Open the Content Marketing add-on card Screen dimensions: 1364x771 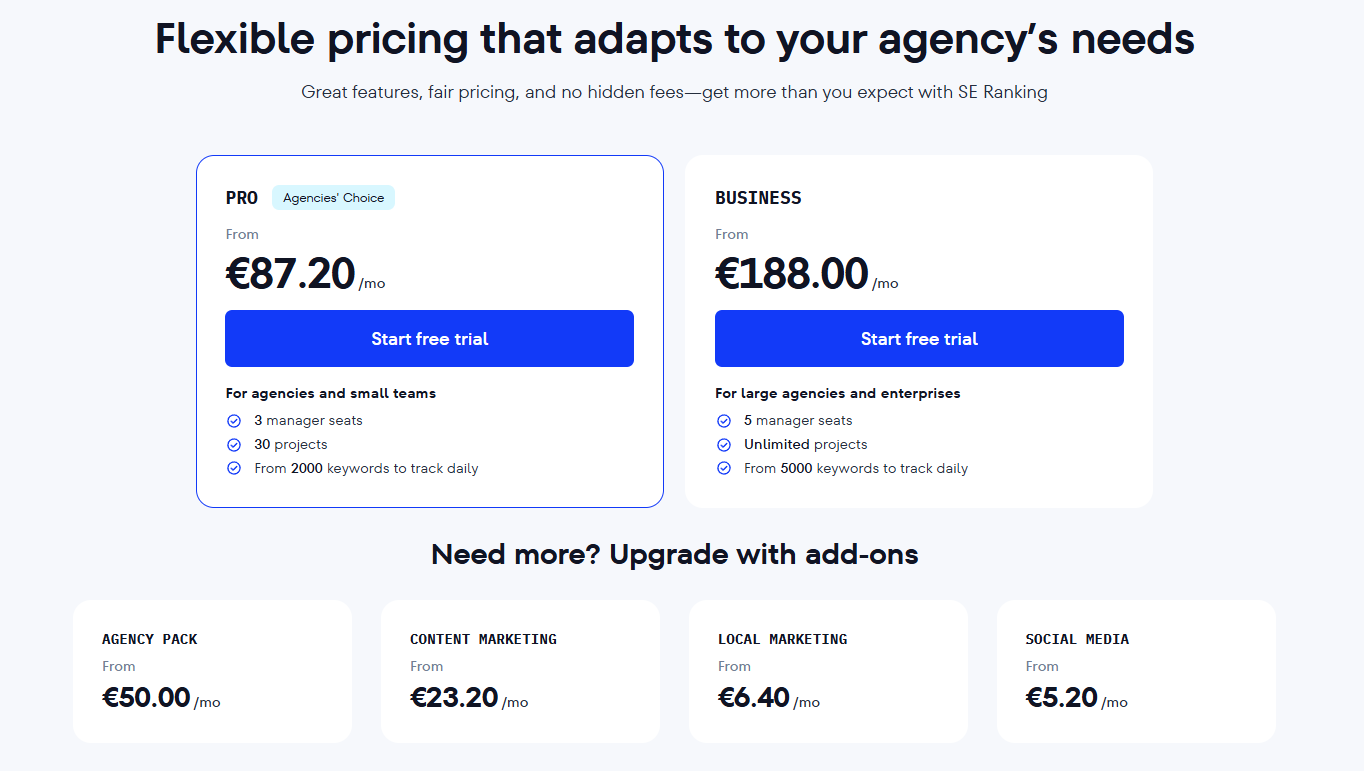pos(520,671)
